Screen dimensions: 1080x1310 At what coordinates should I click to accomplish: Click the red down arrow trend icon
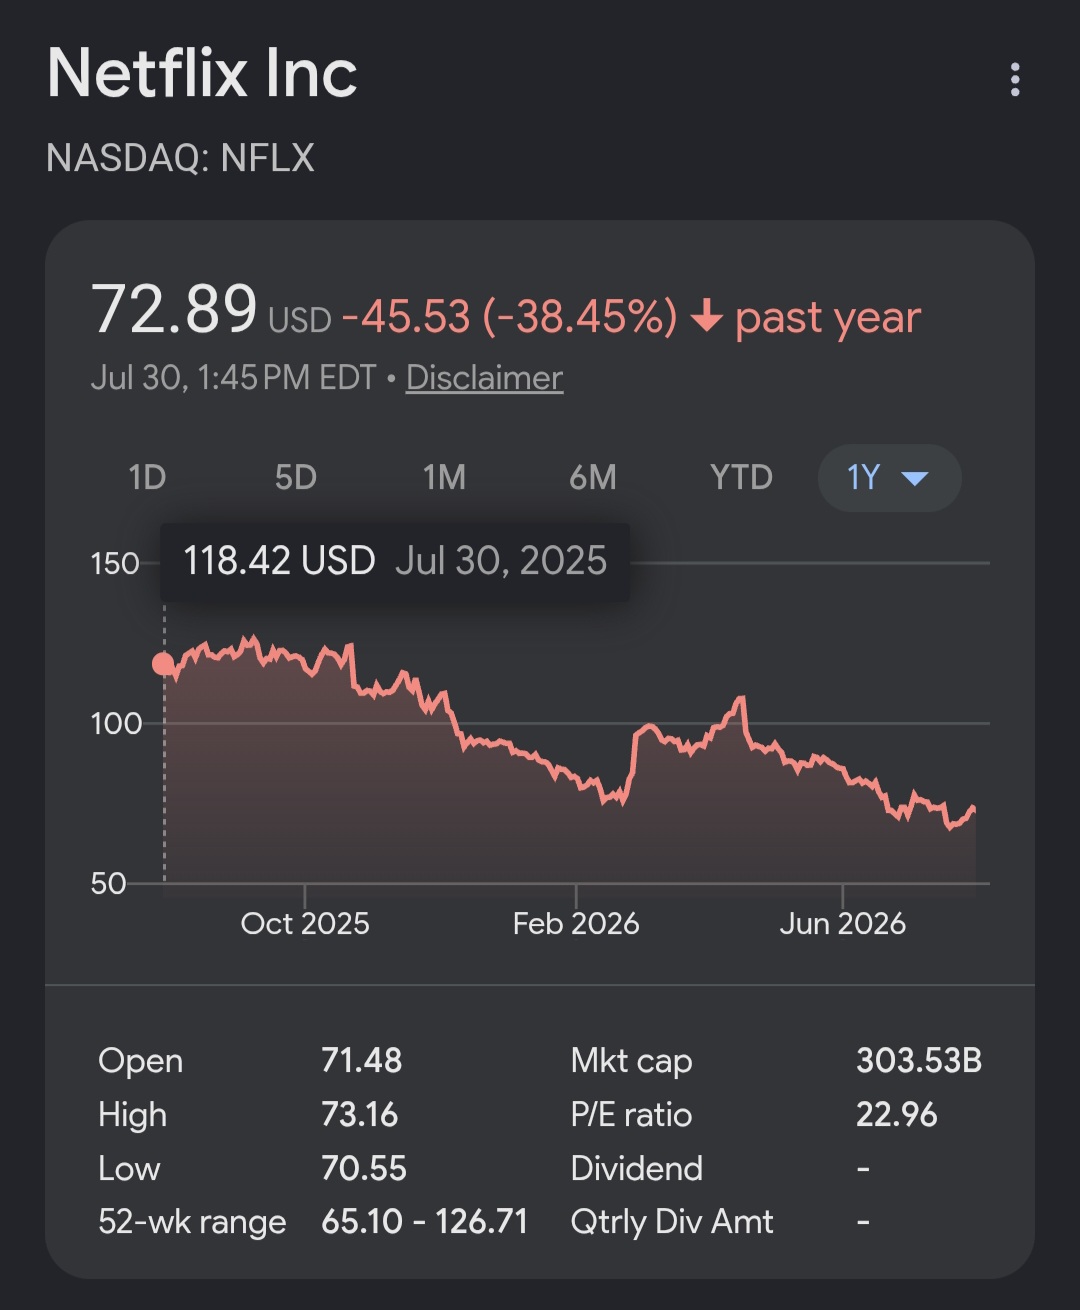click(x=706, y=318)
